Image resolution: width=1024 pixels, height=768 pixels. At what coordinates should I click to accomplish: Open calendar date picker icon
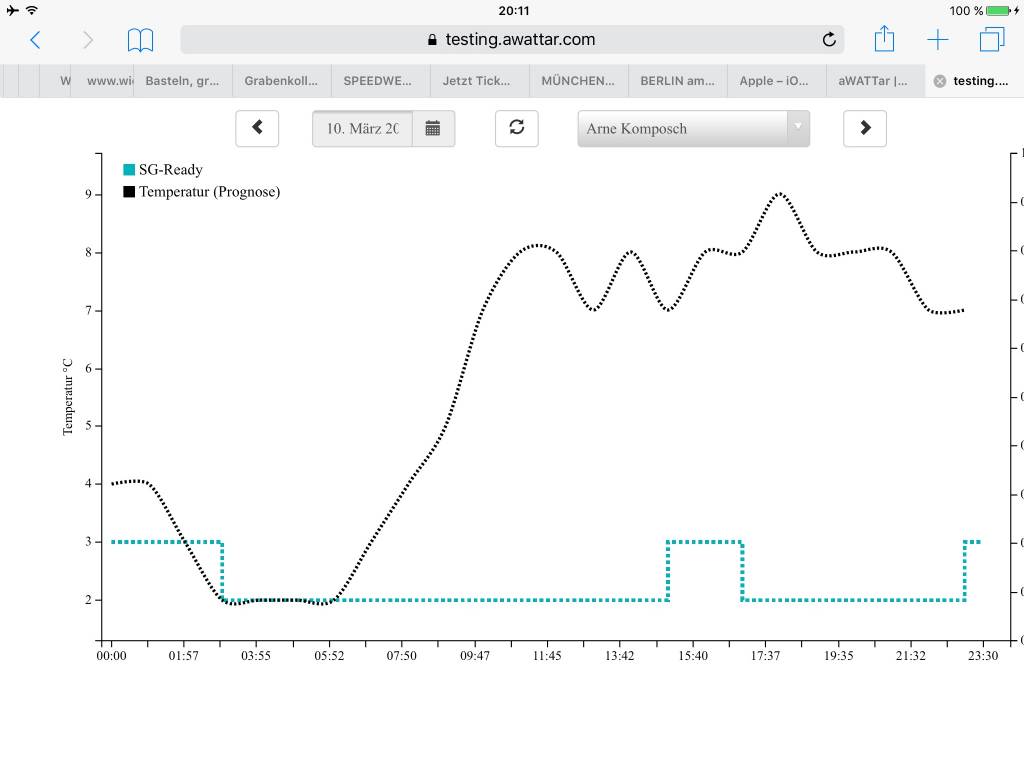[x=433, y=129]
